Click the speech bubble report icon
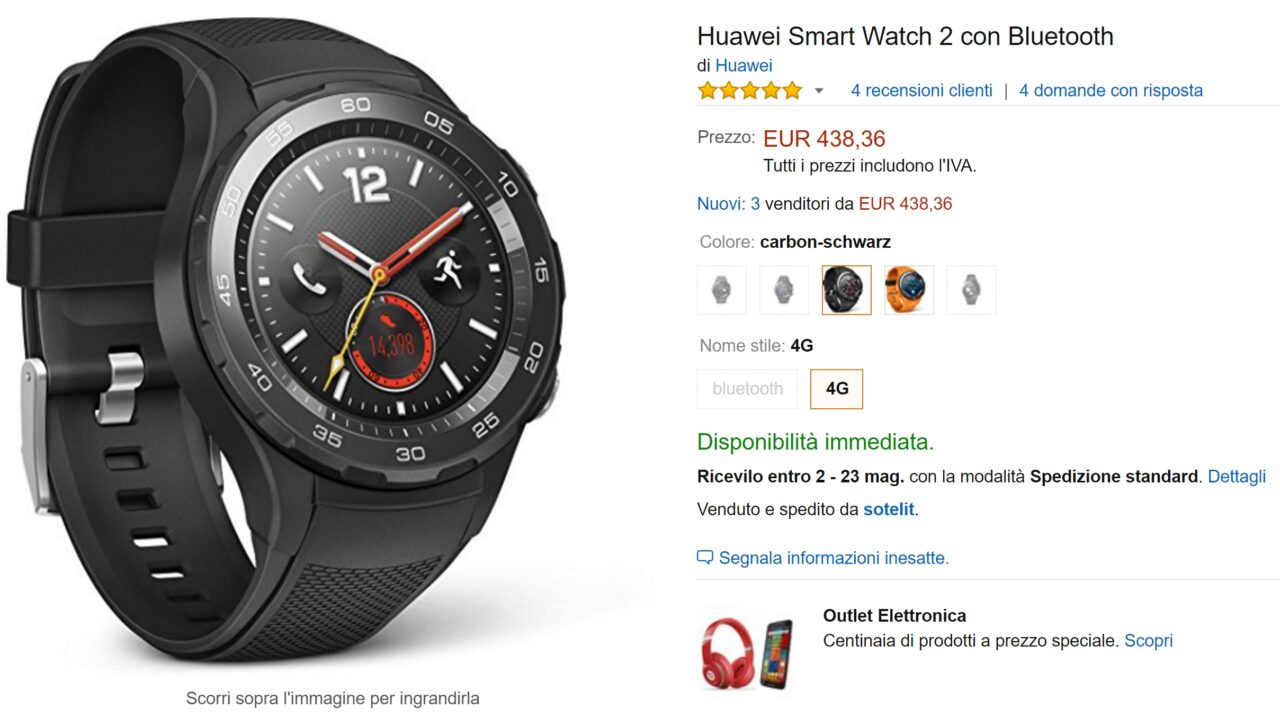The image size is (1280, 717). tap(705, 558)
